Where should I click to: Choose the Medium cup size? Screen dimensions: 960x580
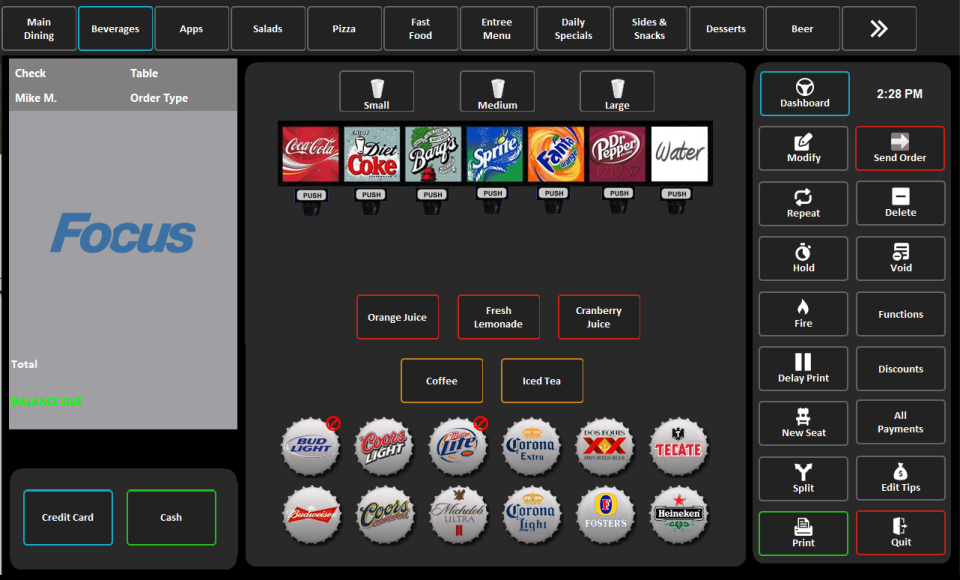coord(497,91)
